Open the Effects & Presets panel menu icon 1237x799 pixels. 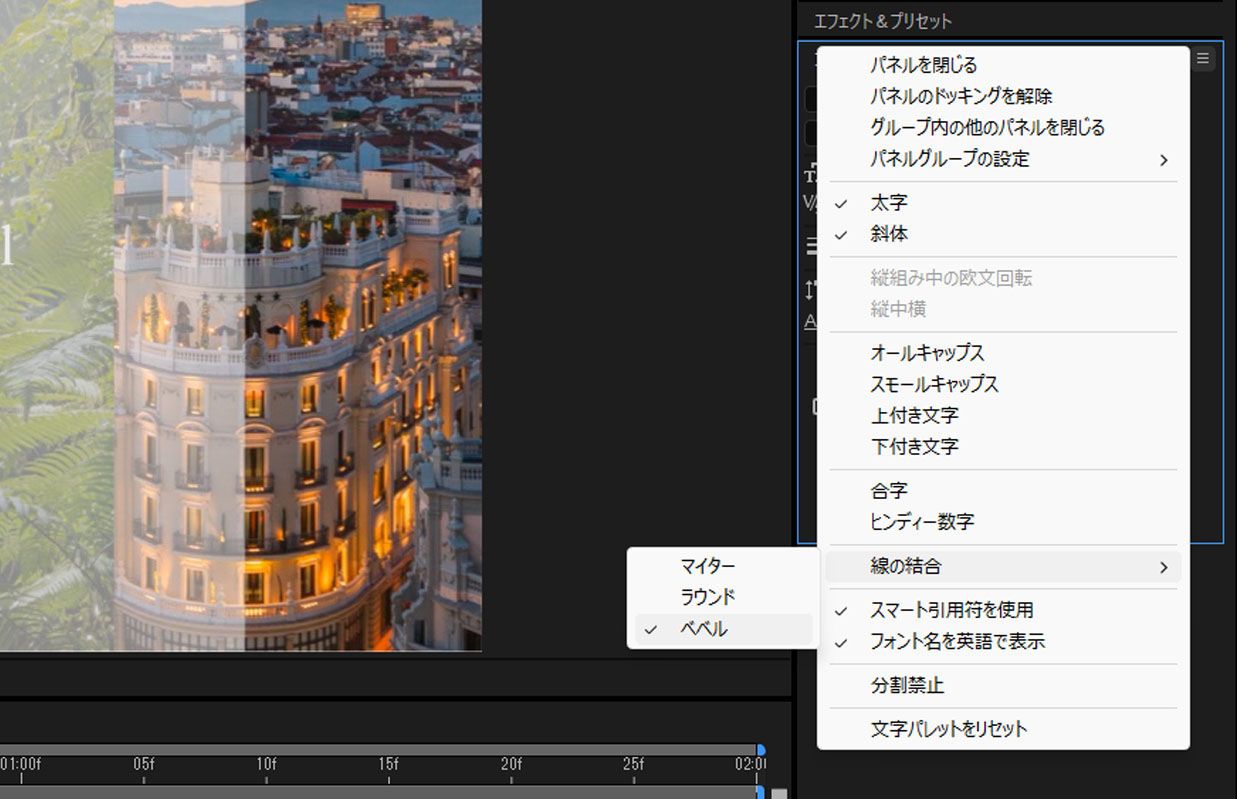[1203, 58]
